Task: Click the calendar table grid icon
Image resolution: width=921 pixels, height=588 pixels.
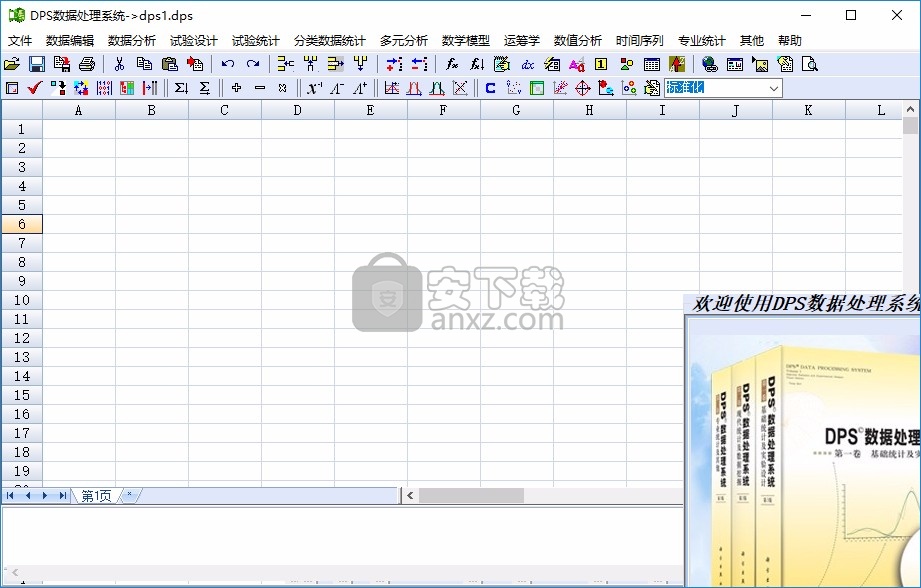Action: (652, 64)
